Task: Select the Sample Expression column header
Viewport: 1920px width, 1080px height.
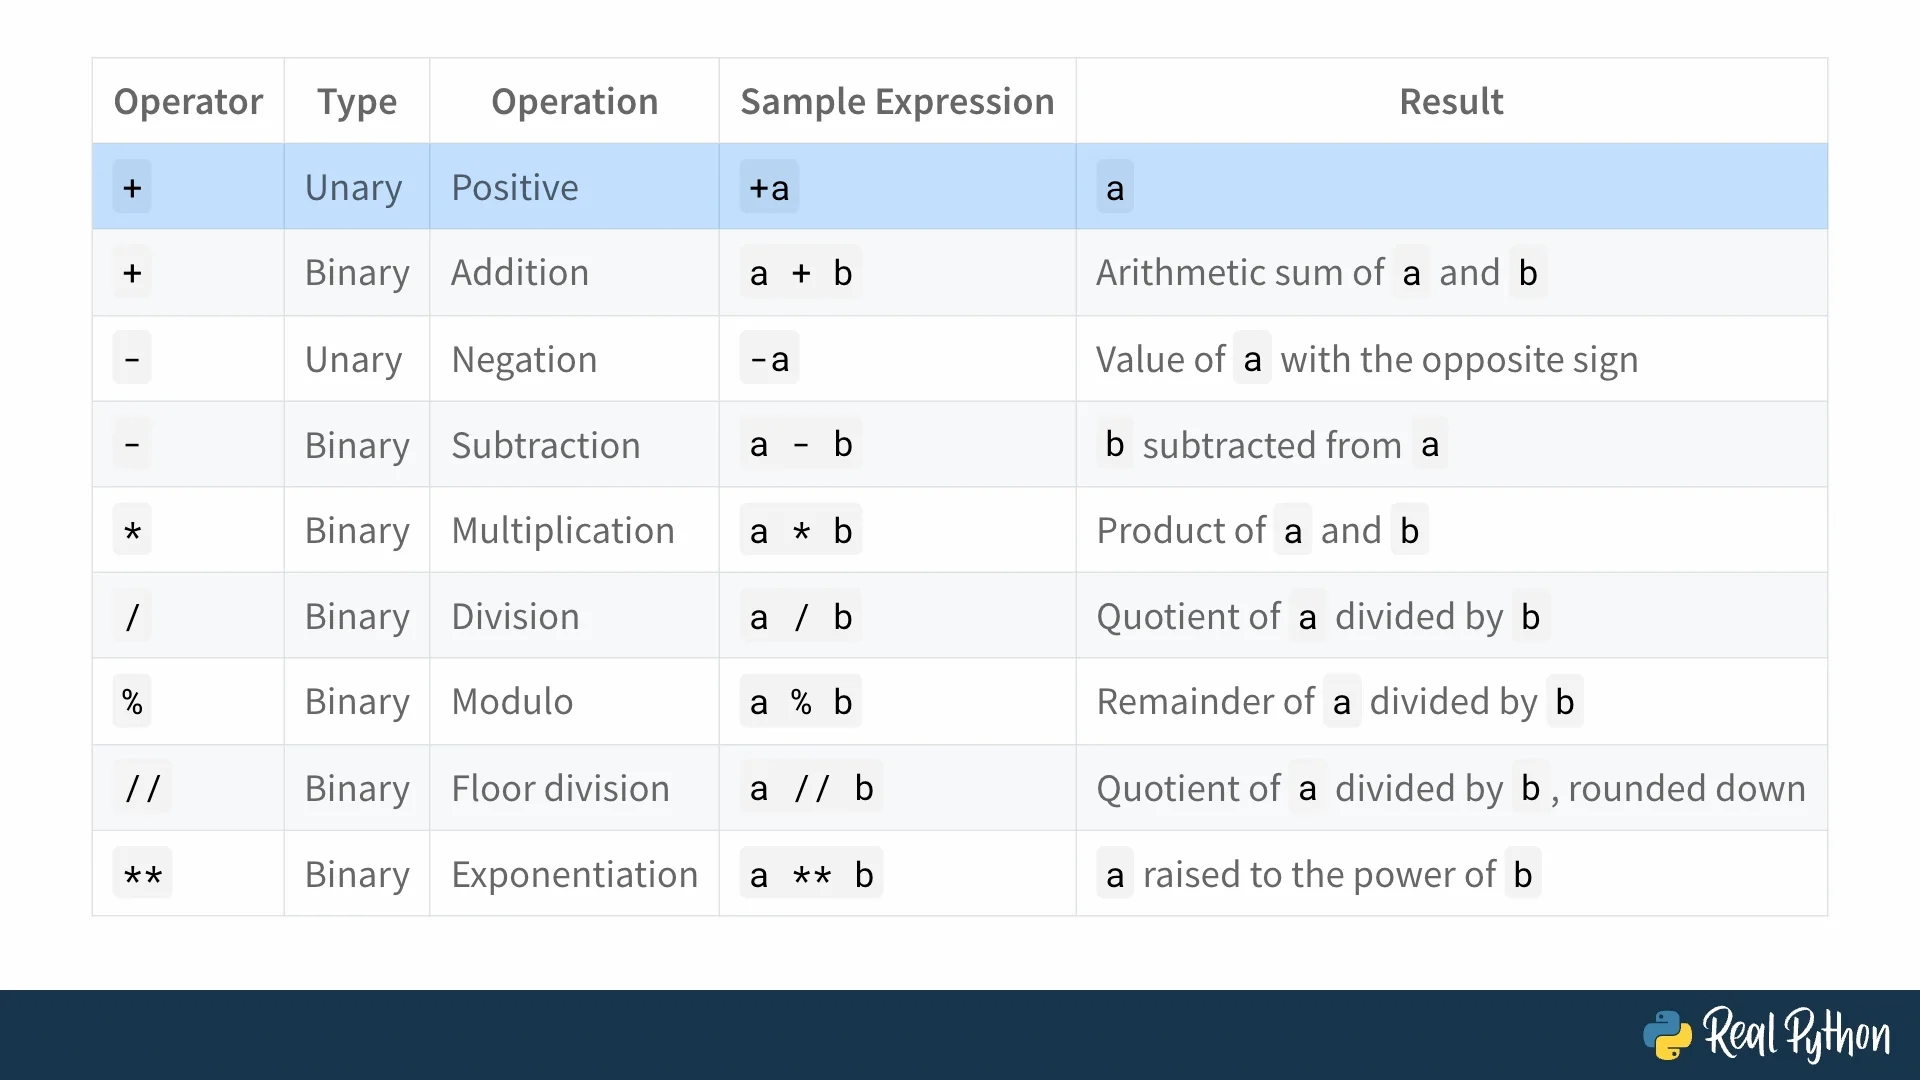Action: (897, 102)
